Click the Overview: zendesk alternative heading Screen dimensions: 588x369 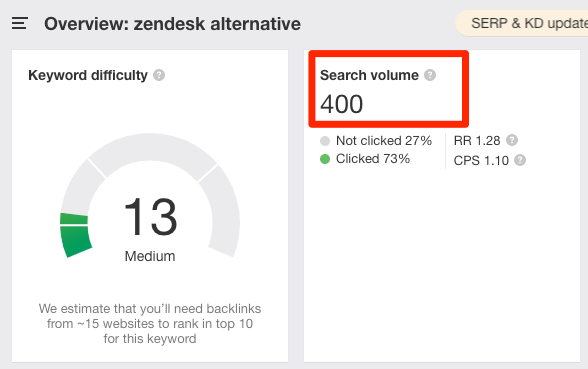click(x=172, y=24)
